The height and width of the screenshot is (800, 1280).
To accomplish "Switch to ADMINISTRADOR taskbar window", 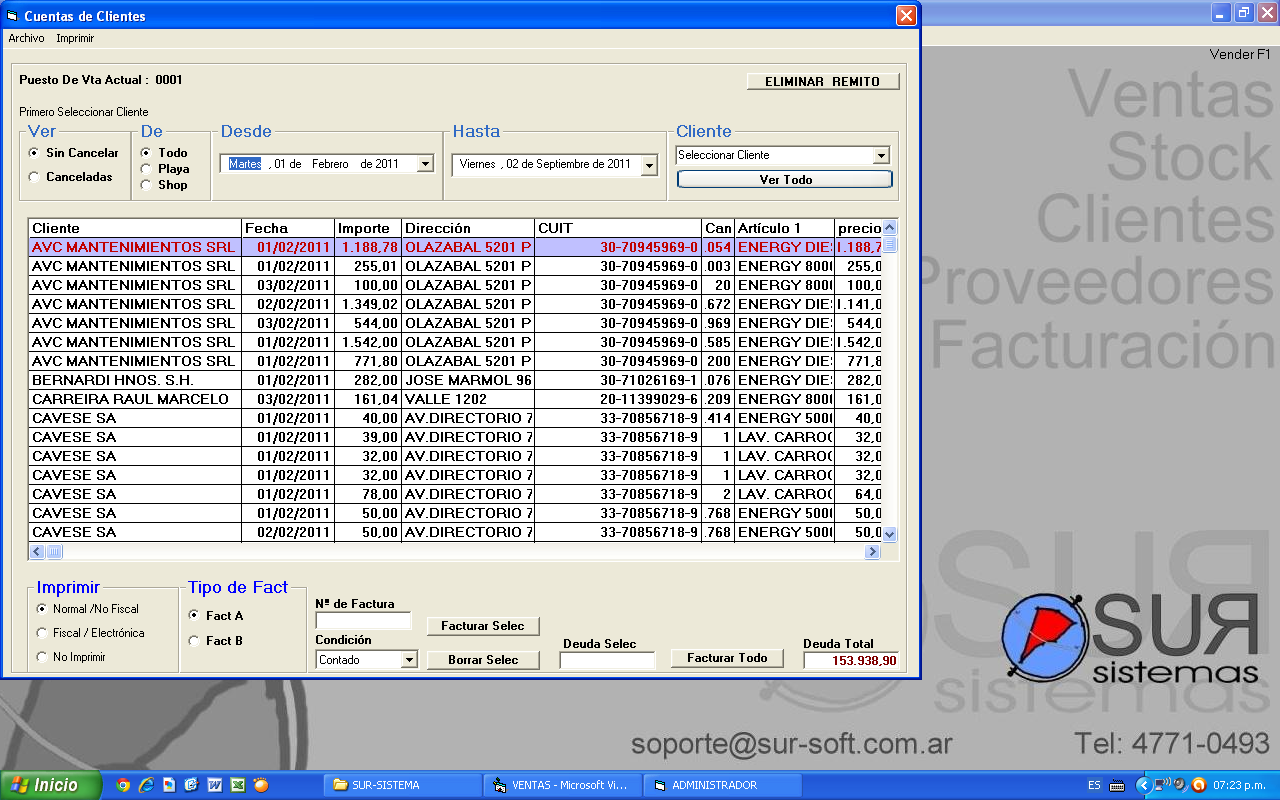I will tap(722, 785).
